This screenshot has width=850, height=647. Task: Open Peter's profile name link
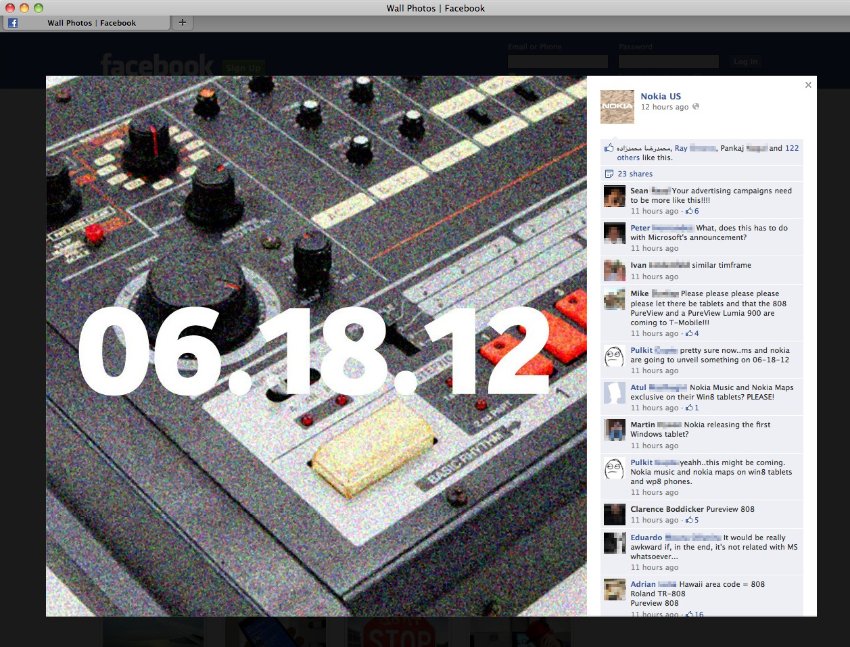point(661,228)
